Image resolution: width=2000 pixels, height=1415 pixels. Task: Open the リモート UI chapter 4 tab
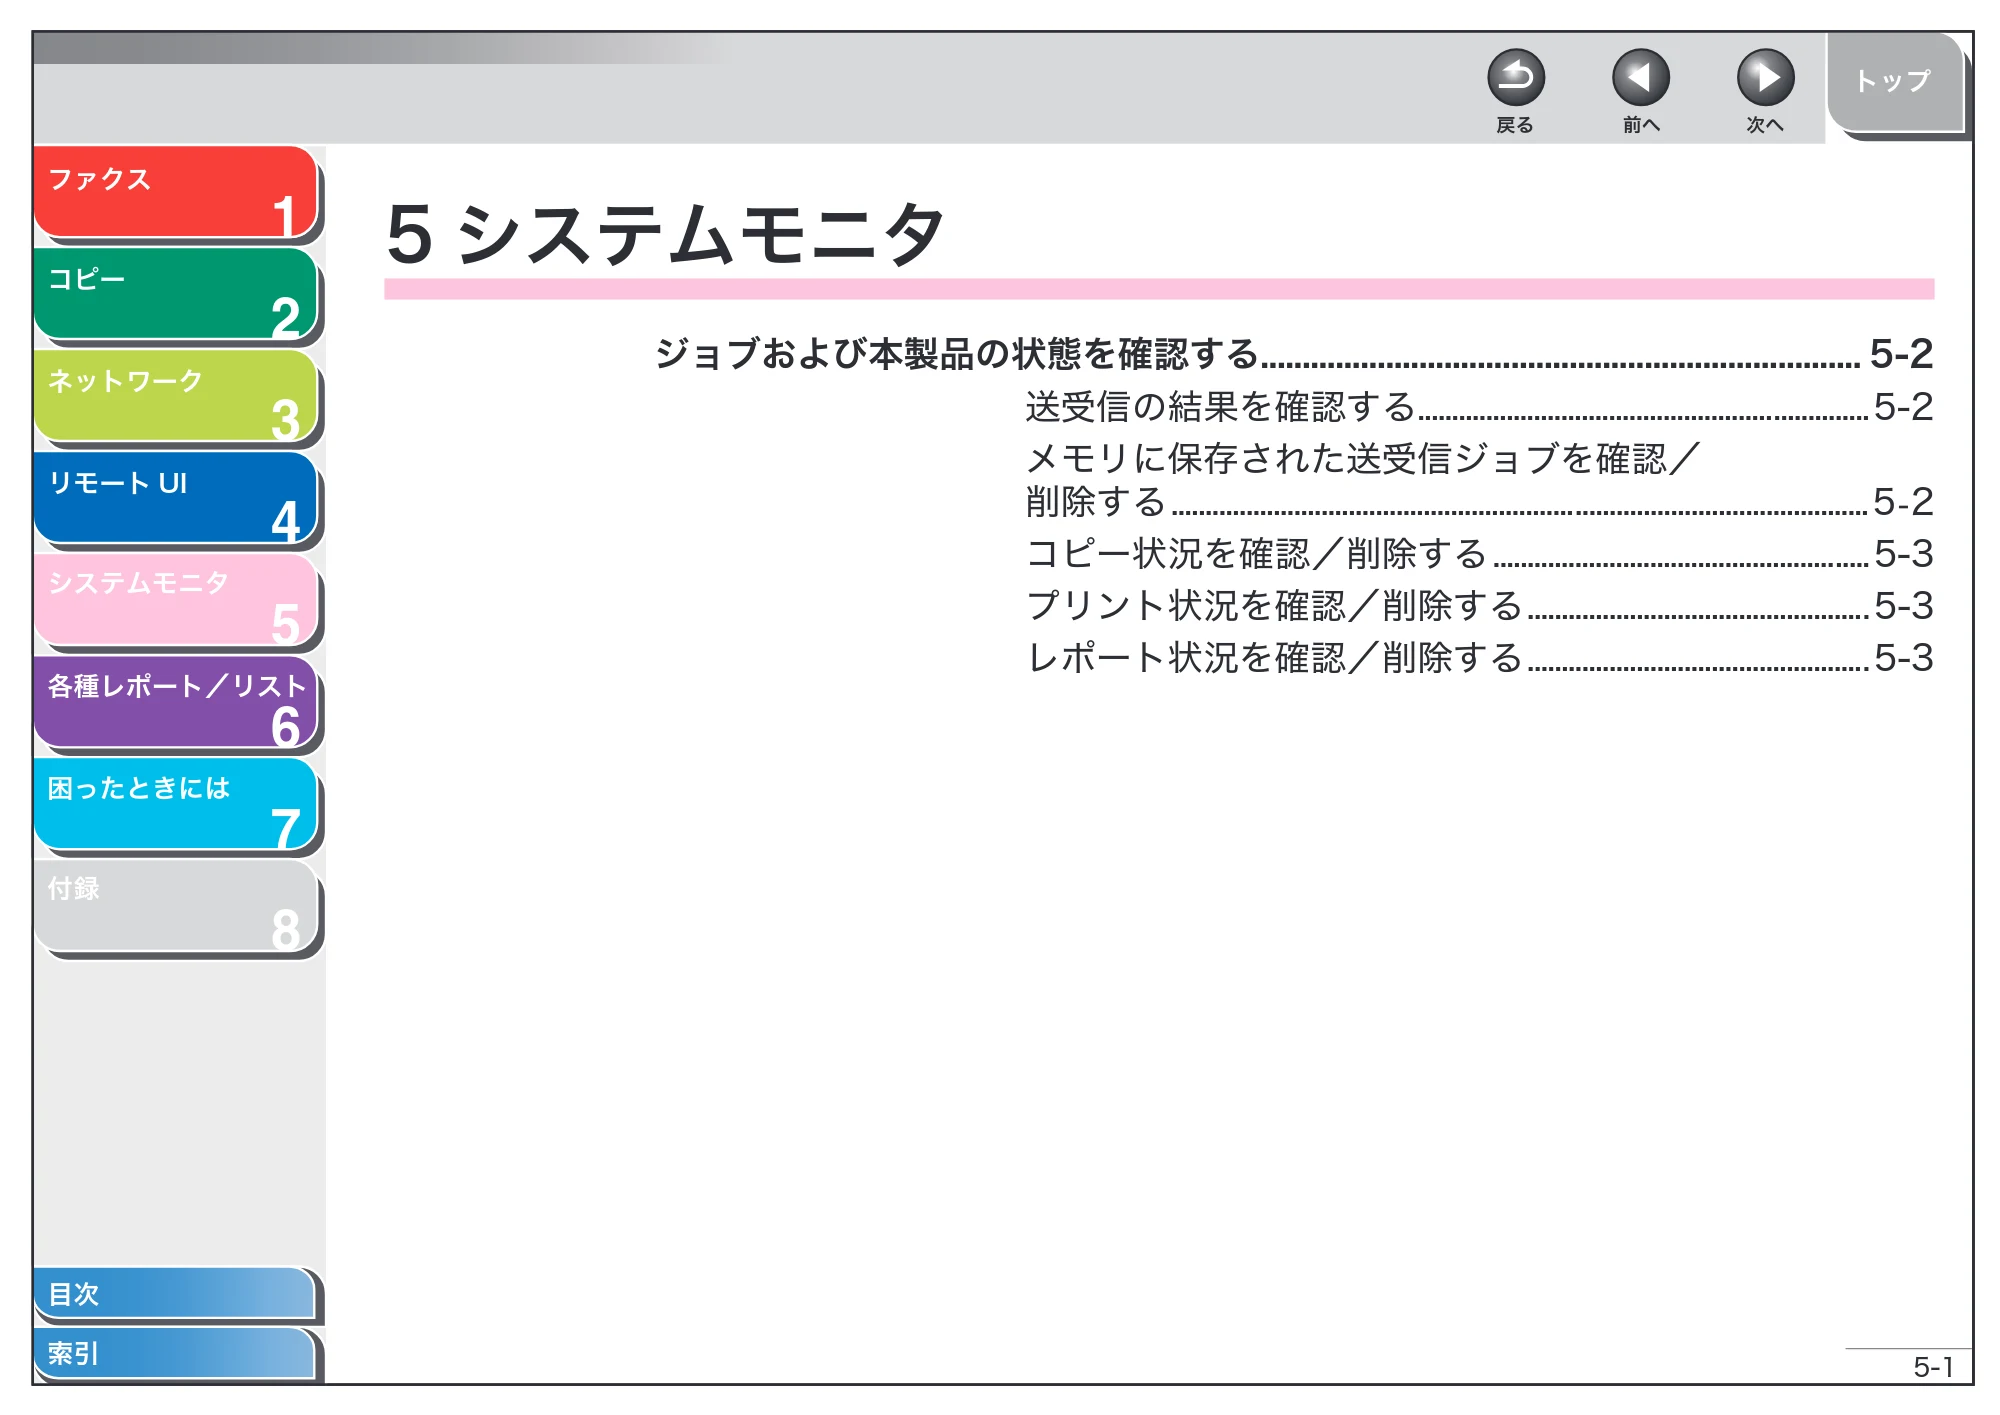click(175, 498)
